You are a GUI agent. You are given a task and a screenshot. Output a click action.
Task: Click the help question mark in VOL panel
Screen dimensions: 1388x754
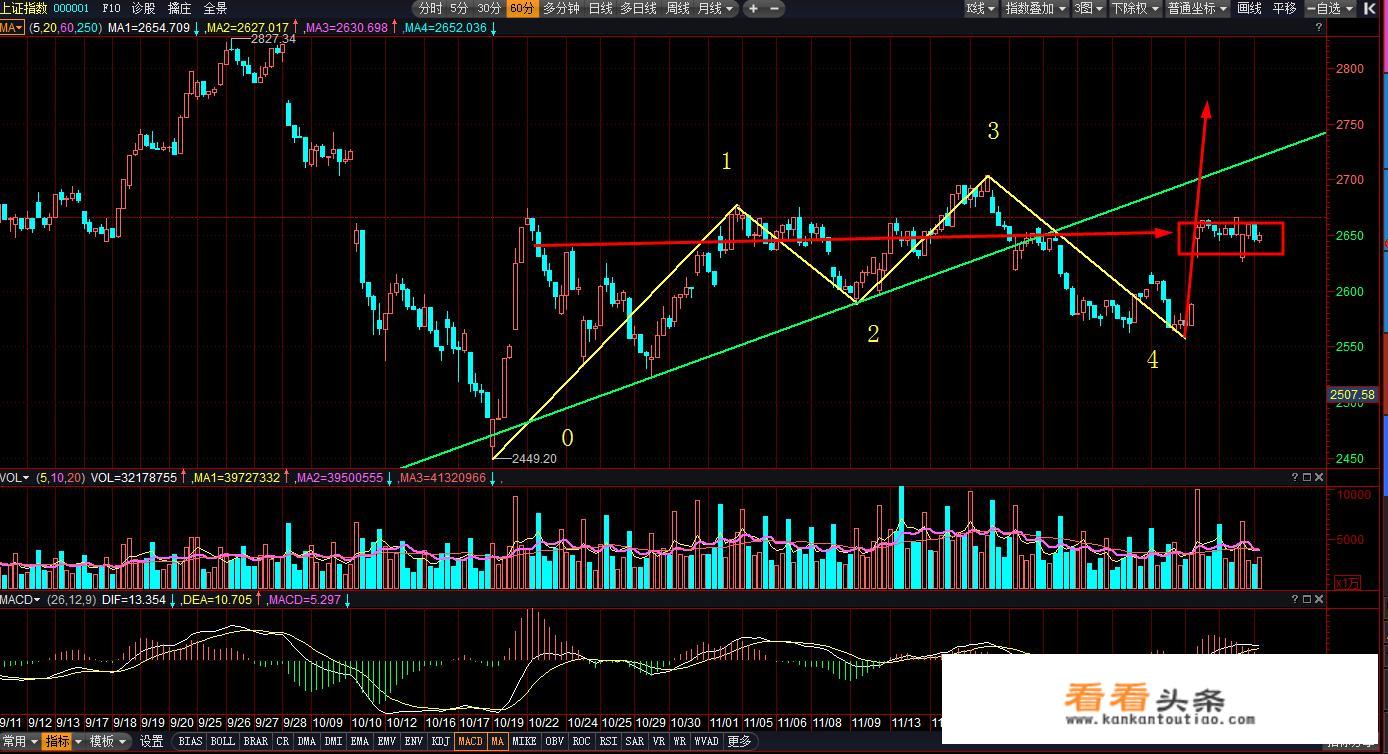[x=1294, y=478]
